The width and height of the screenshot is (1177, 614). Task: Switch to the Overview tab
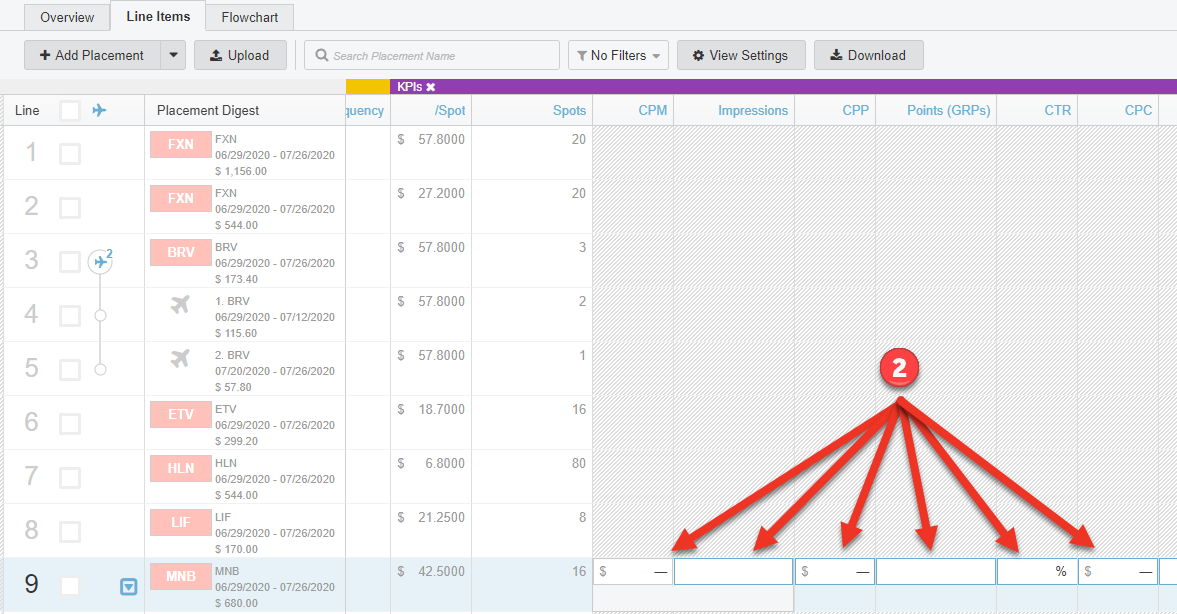[67, 17]
